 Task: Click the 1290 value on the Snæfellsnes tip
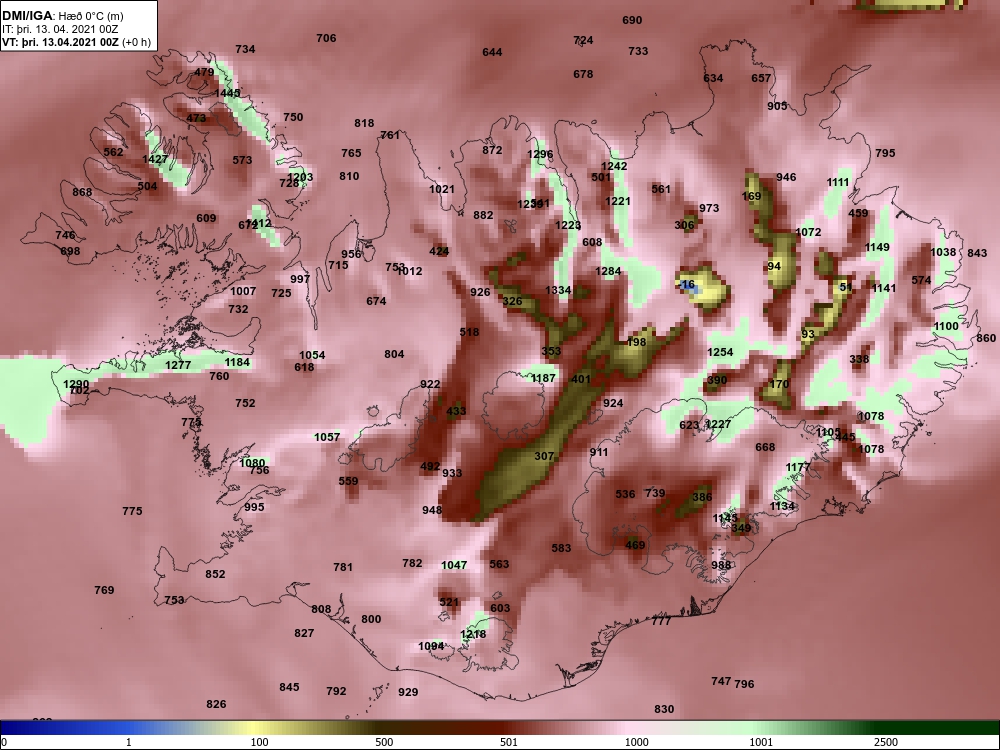[77, 384]
